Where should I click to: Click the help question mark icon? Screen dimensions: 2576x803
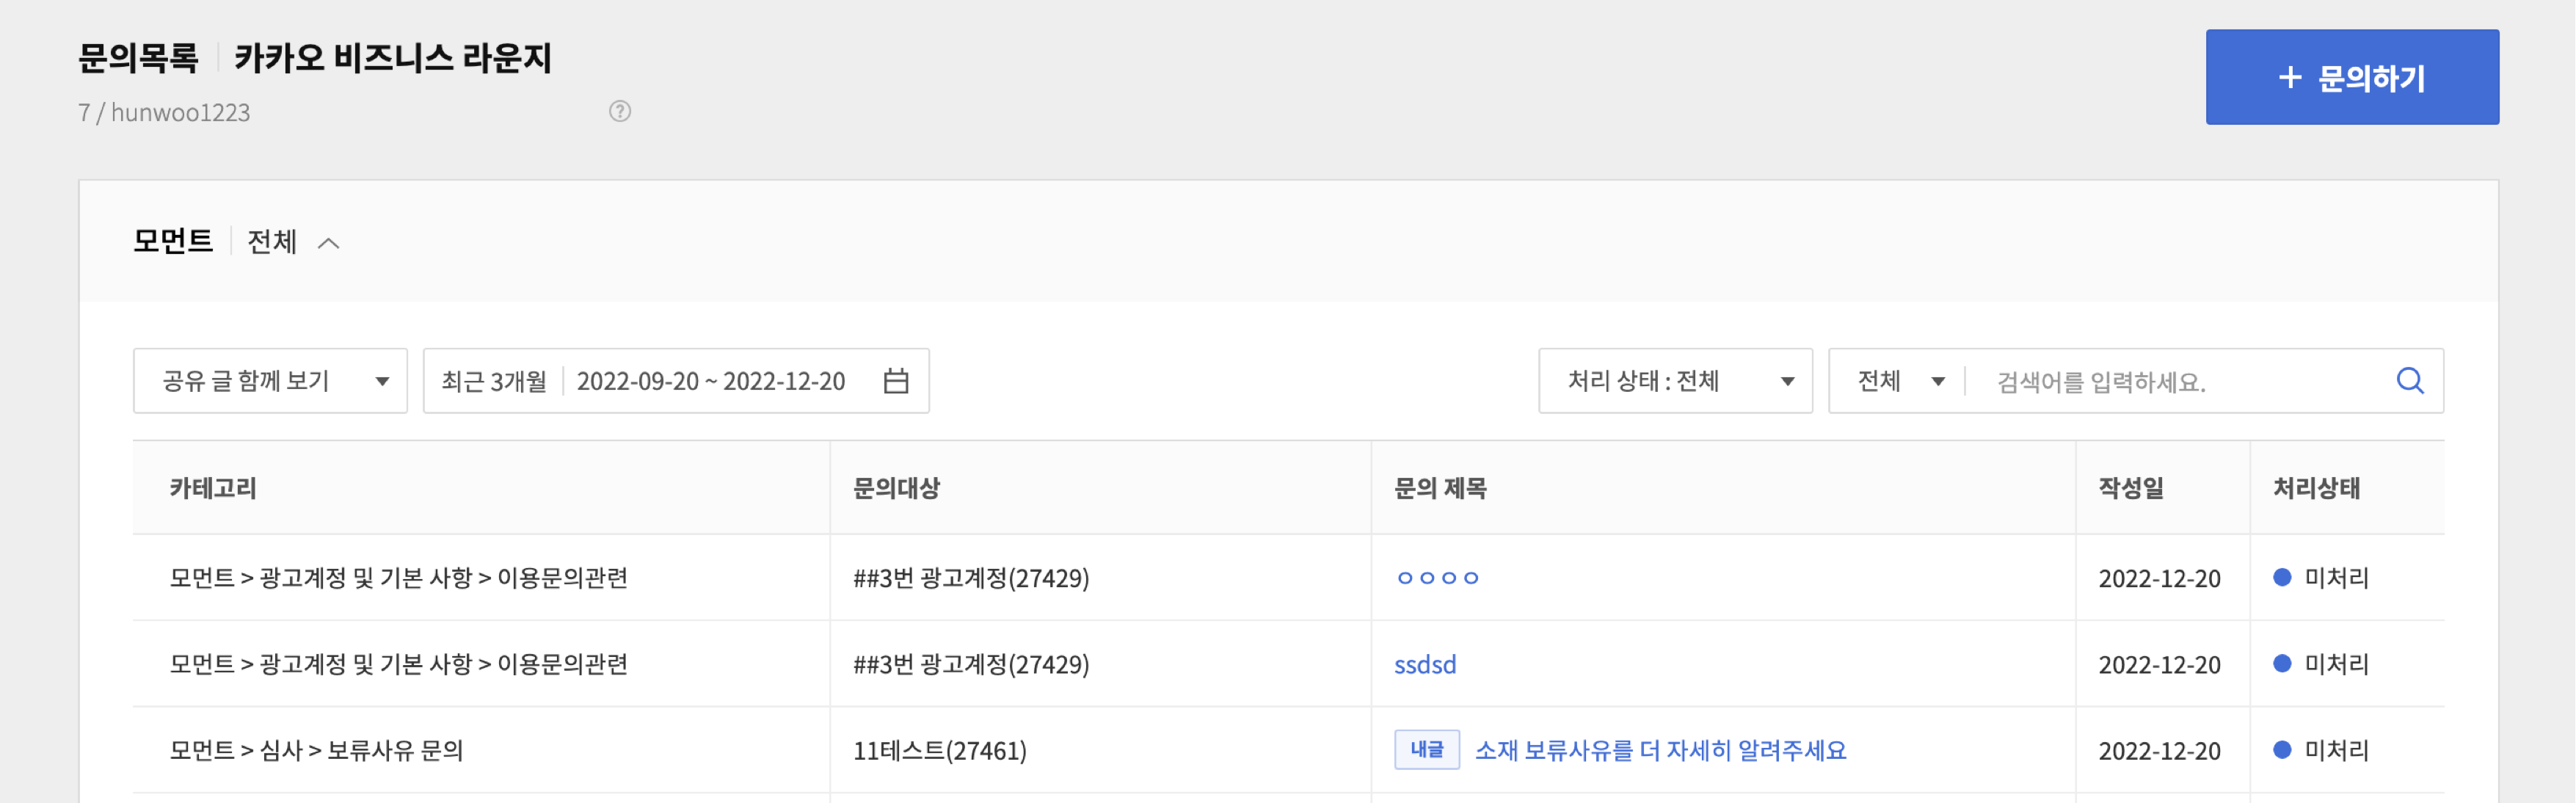[x=620, y=111]
